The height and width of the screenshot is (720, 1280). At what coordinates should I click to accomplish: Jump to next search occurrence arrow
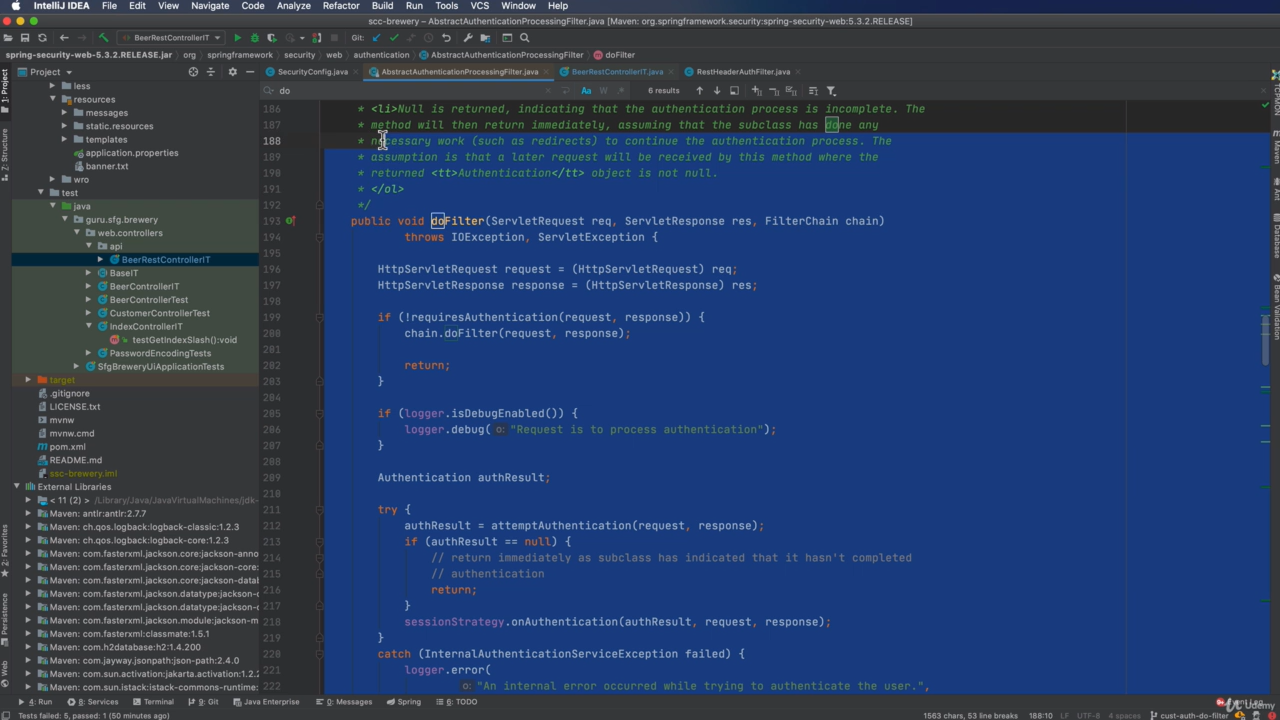(716, 91)
